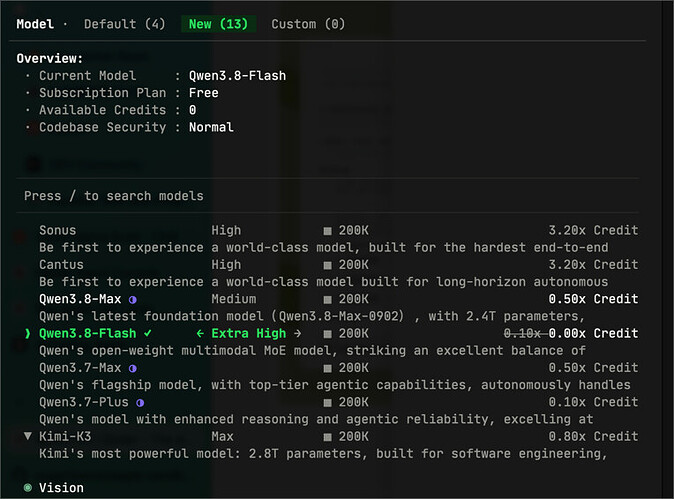Decrease reasoning level with left arrow
This screenshot has width=674, height=499.
(x=200, y=334)
